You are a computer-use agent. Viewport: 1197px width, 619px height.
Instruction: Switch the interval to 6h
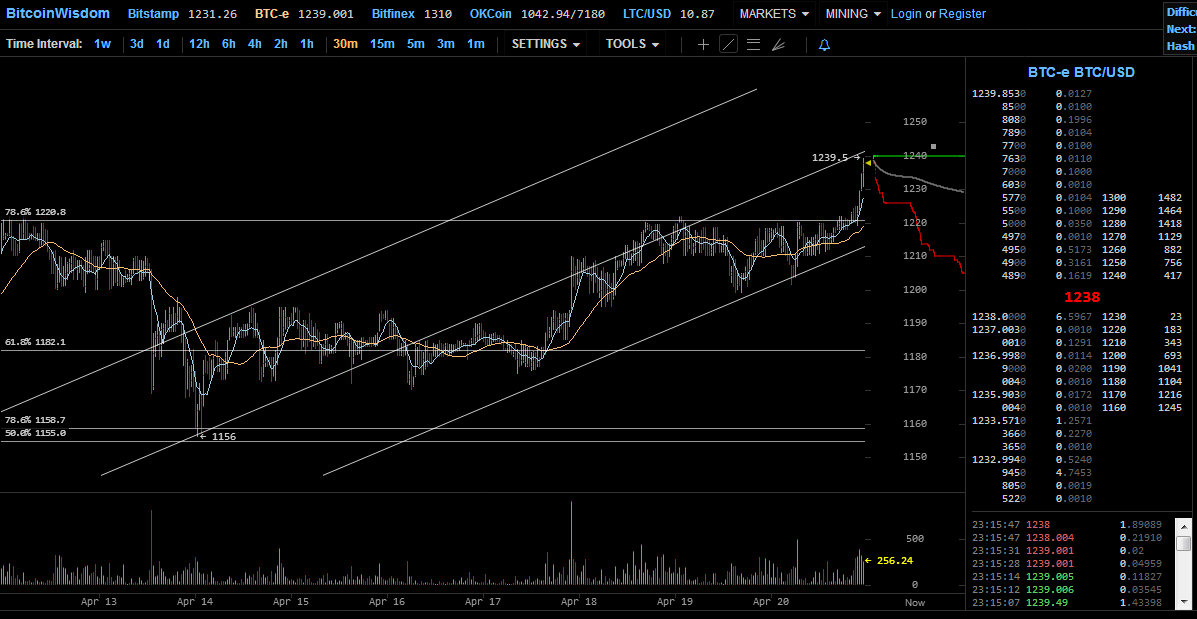click(229, 44)
